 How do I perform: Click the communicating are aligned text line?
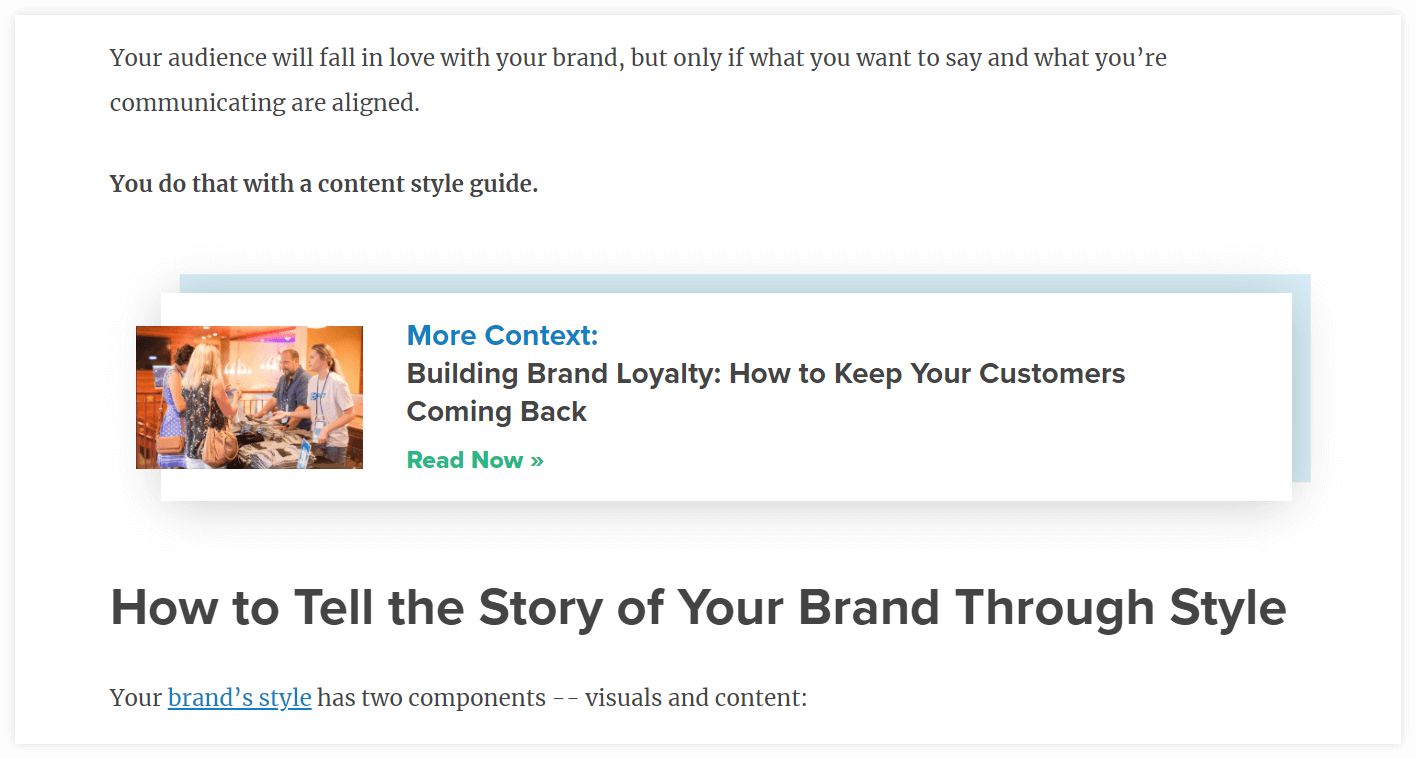coord(265,103)
